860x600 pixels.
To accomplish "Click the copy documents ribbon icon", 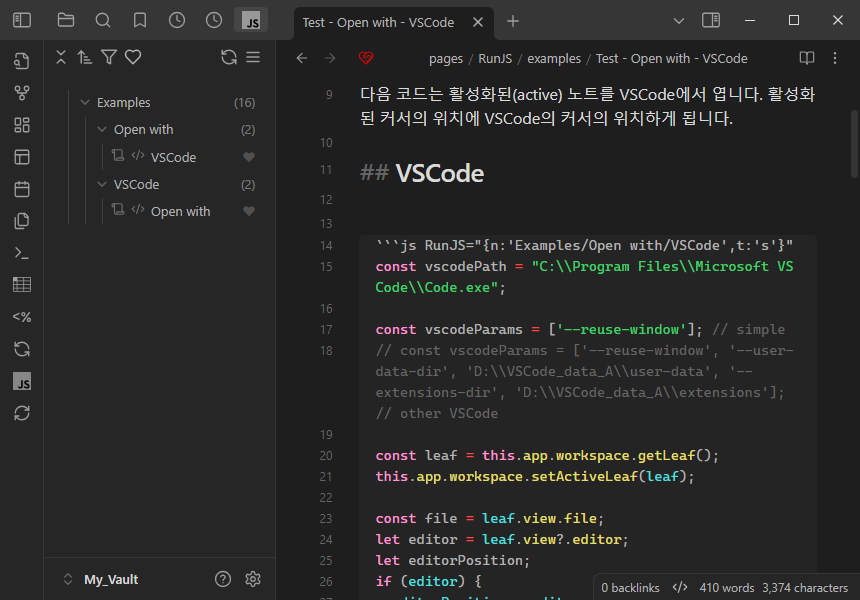I will [x=22, y=221].
